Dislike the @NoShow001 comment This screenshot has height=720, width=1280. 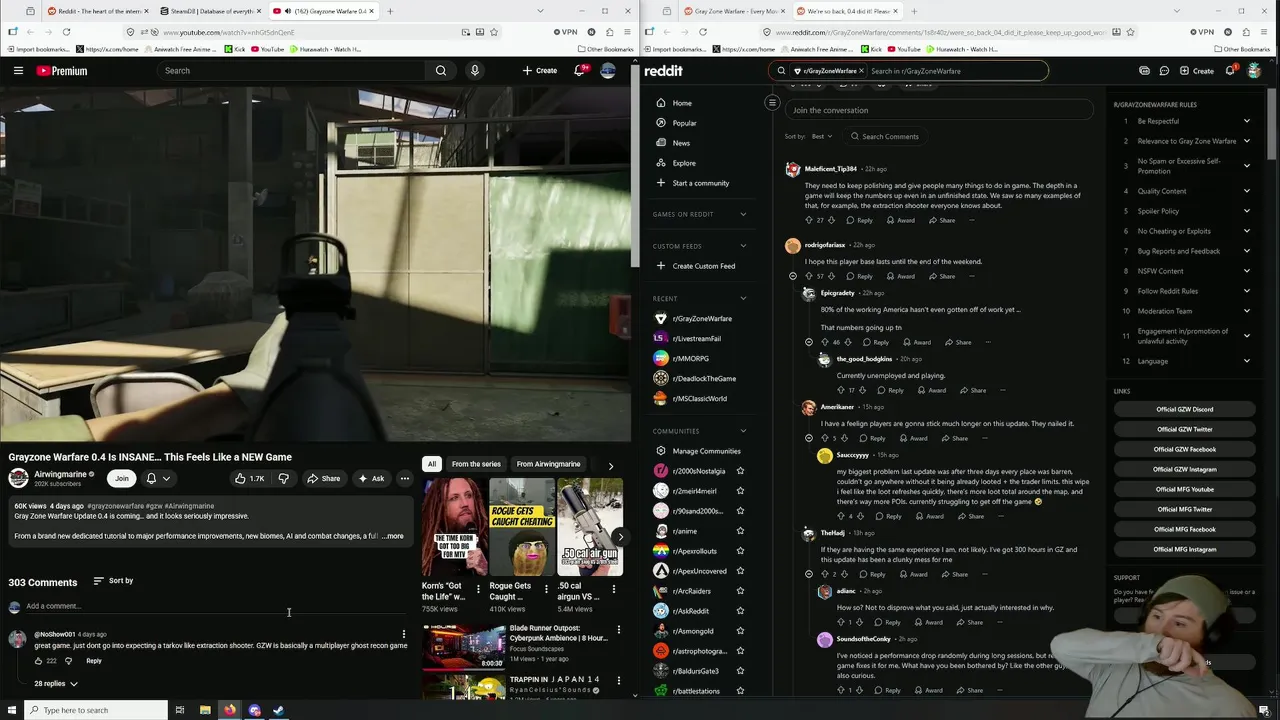click(x=68, y=661)
